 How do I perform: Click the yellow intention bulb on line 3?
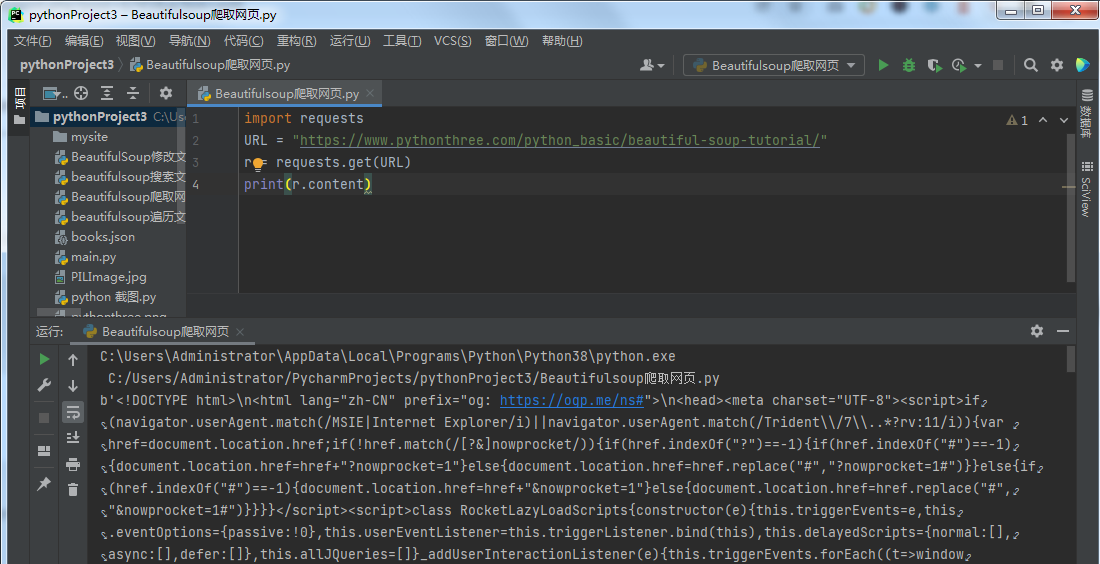257,163
